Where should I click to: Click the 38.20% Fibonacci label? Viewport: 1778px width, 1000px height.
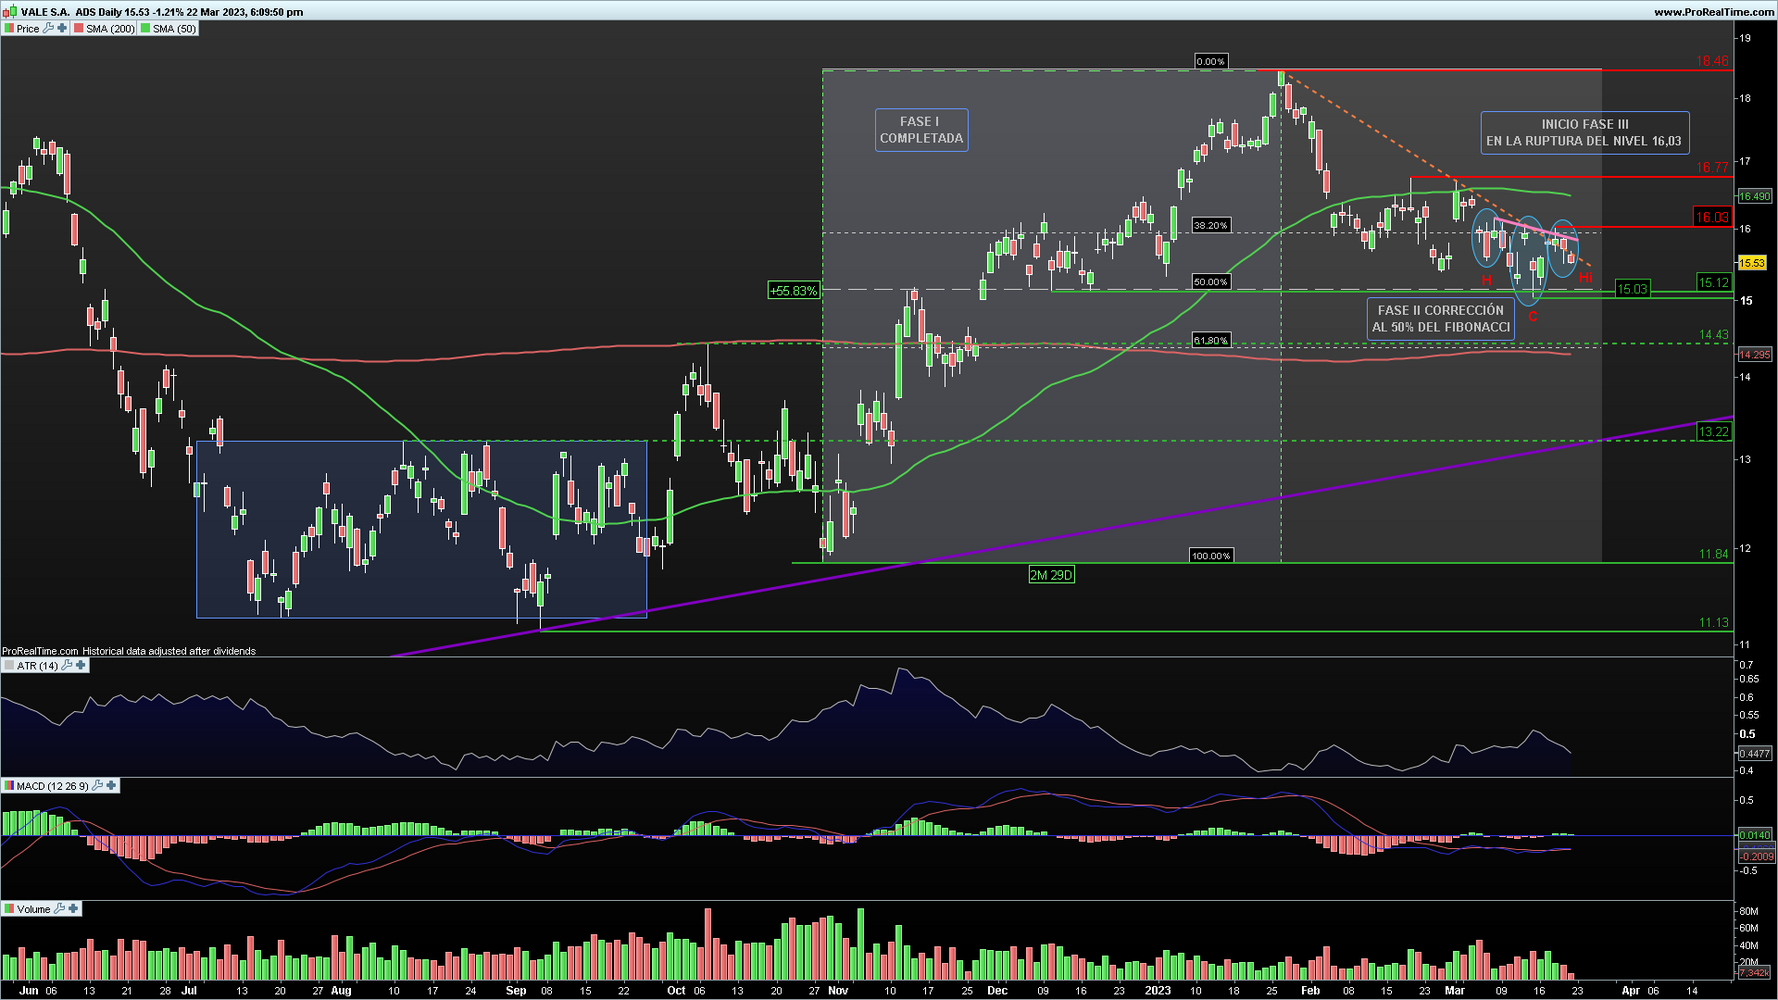pos(1210,226)
